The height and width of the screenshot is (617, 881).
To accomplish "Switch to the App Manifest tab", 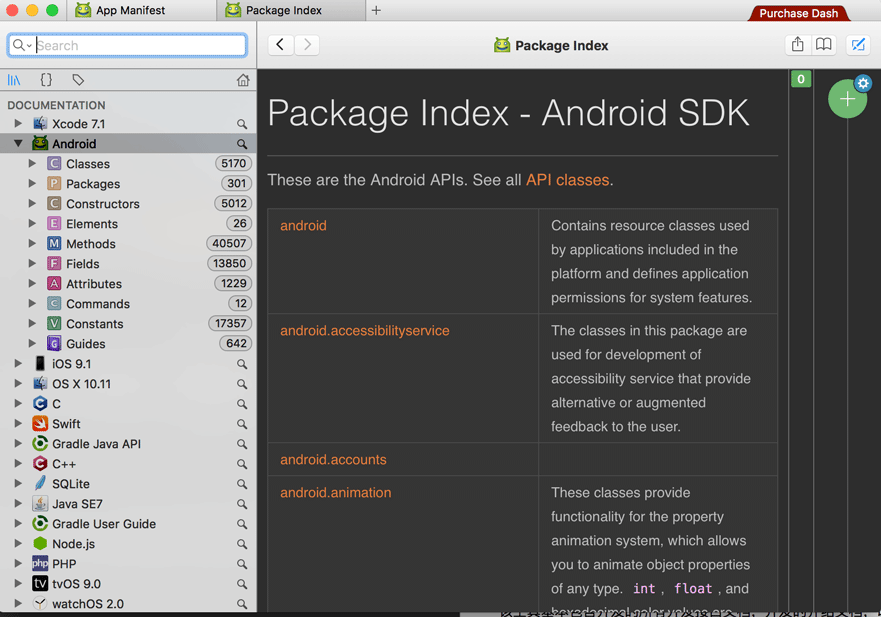I will (x=130, y=10).
